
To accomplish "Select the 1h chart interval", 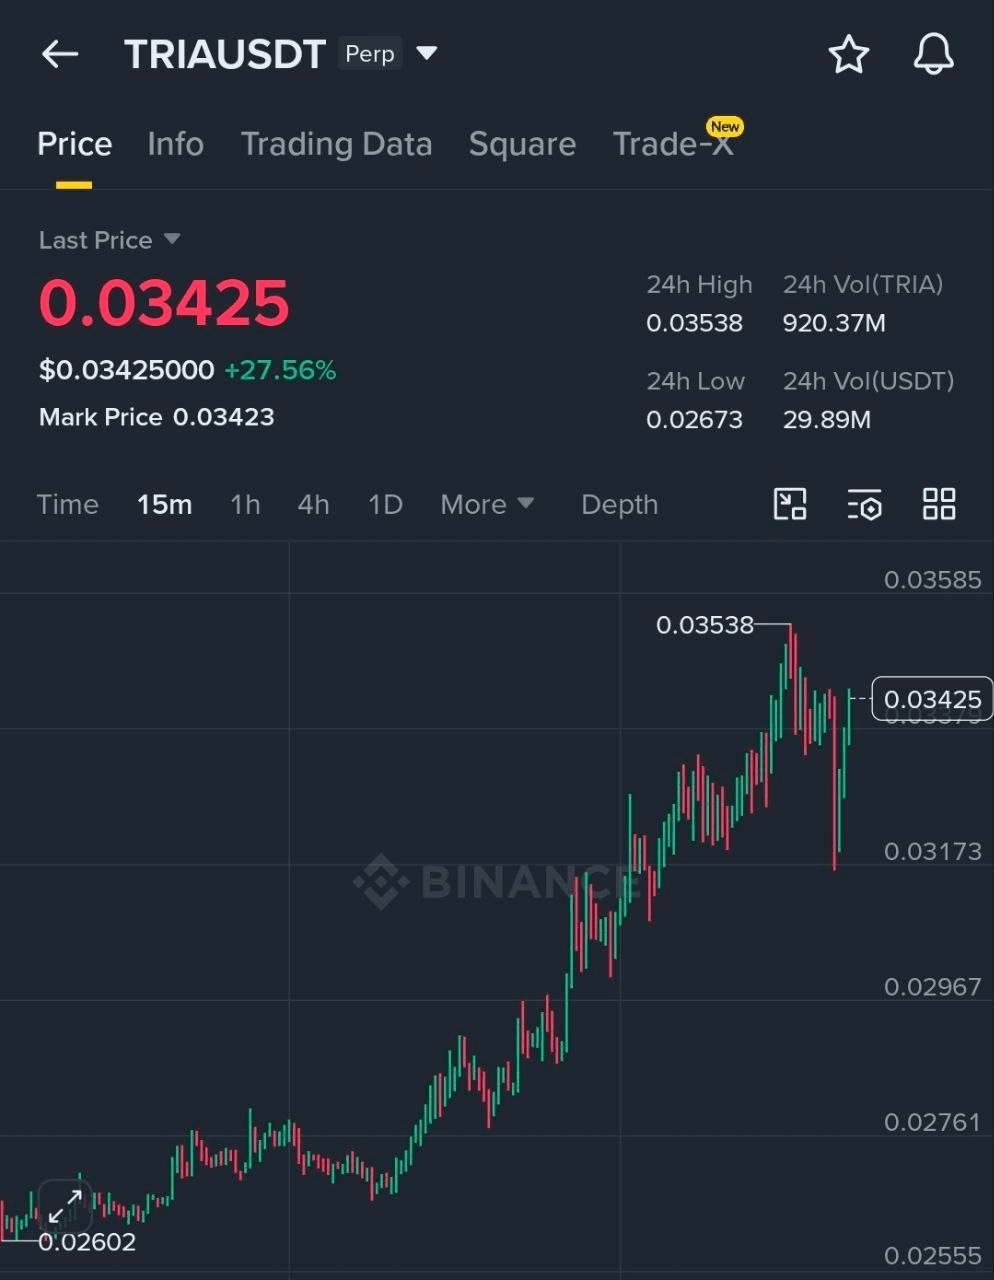I will click(245, 504).
